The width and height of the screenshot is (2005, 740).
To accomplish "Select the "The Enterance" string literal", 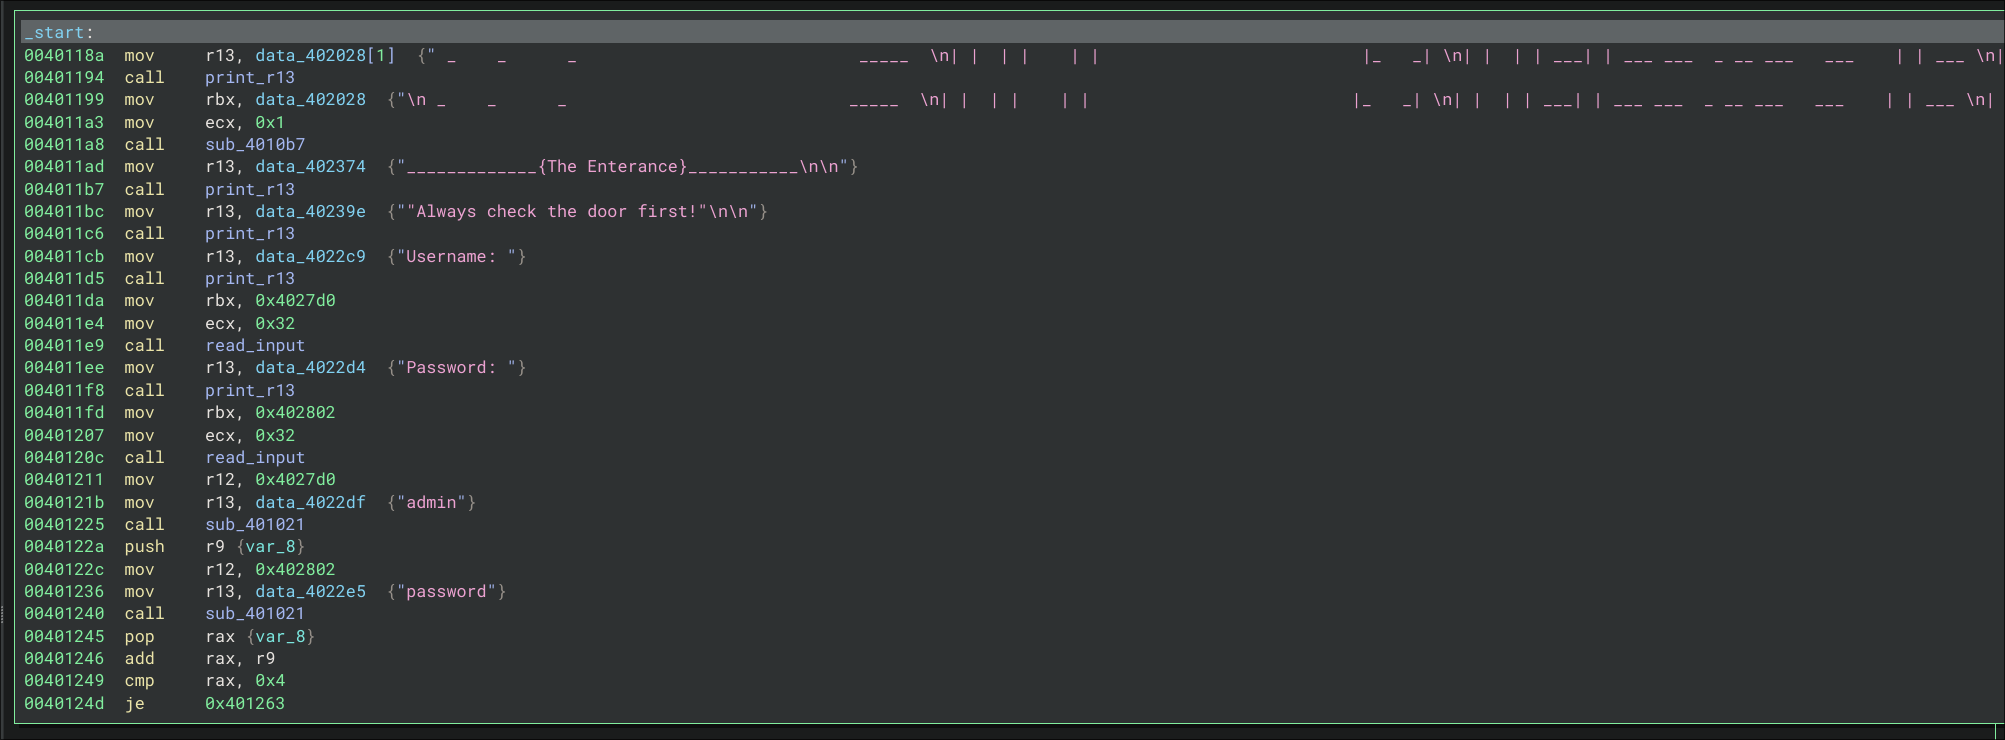I will (x=612, y=167).
